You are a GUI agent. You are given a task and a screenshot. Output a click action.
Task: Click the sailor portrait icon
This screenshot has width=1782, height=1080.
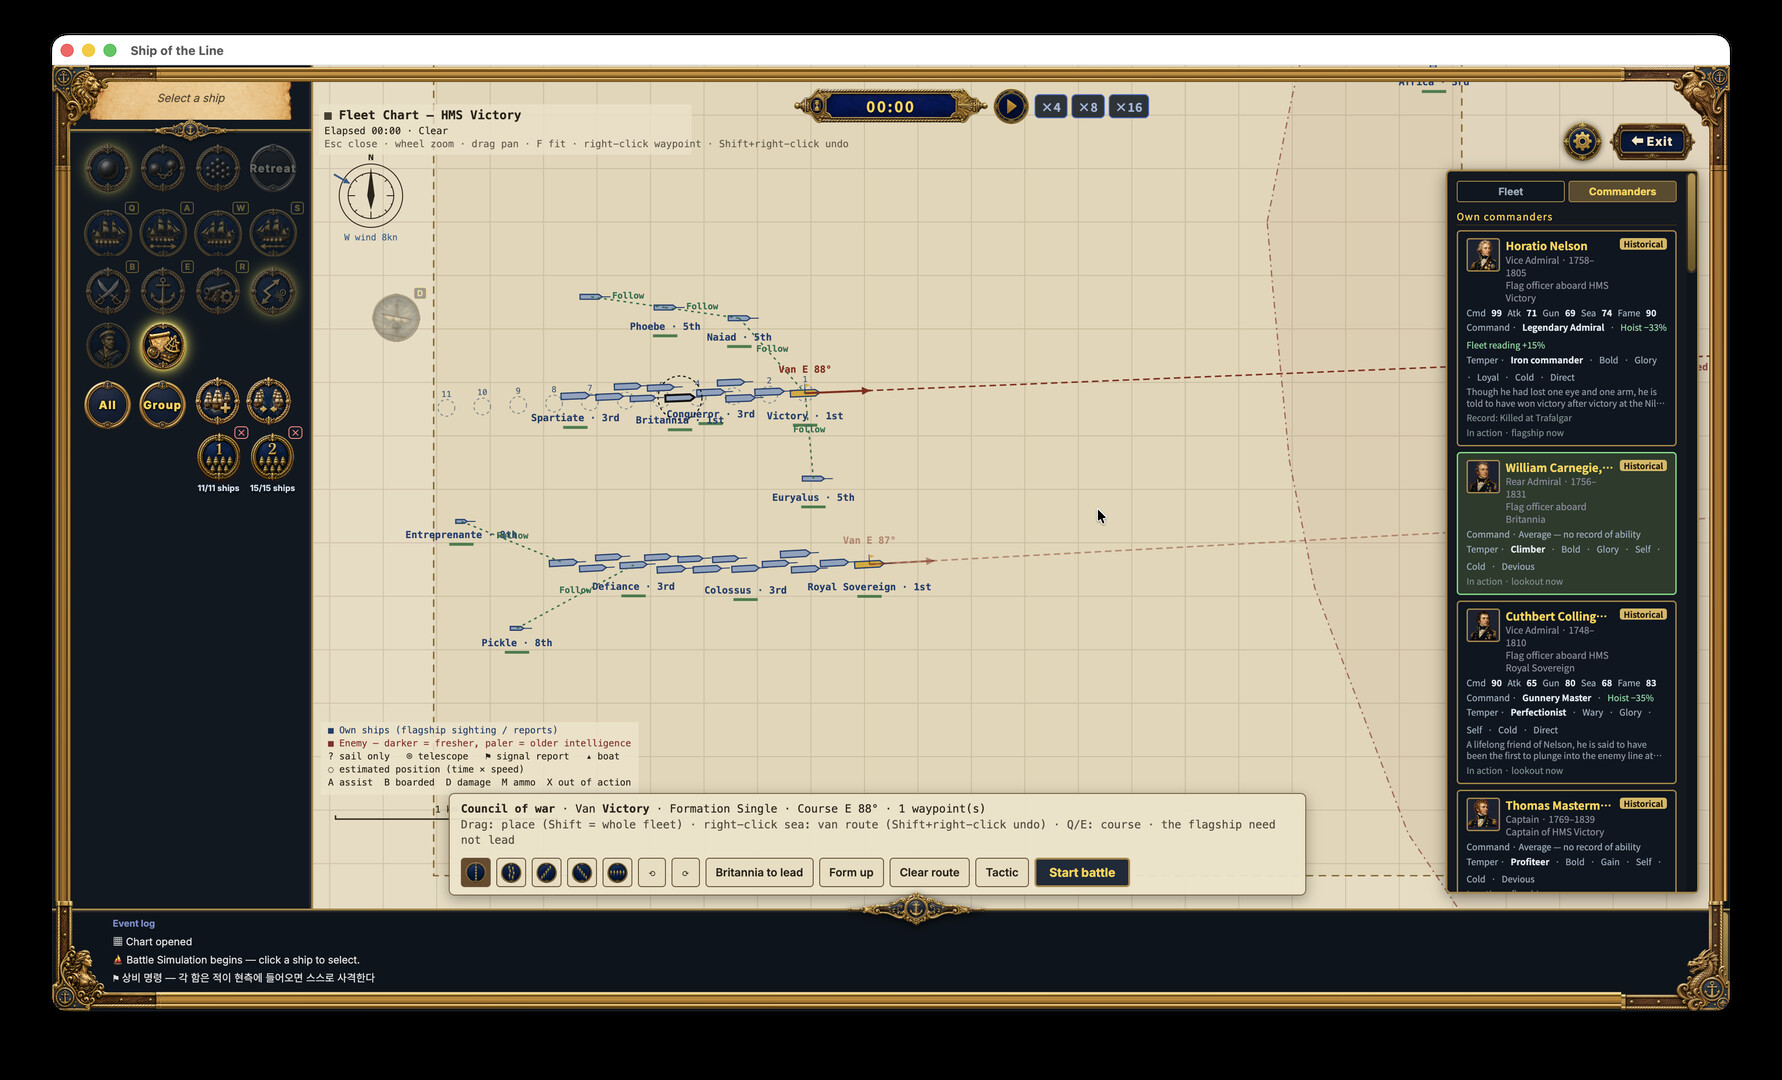[108, 346]
